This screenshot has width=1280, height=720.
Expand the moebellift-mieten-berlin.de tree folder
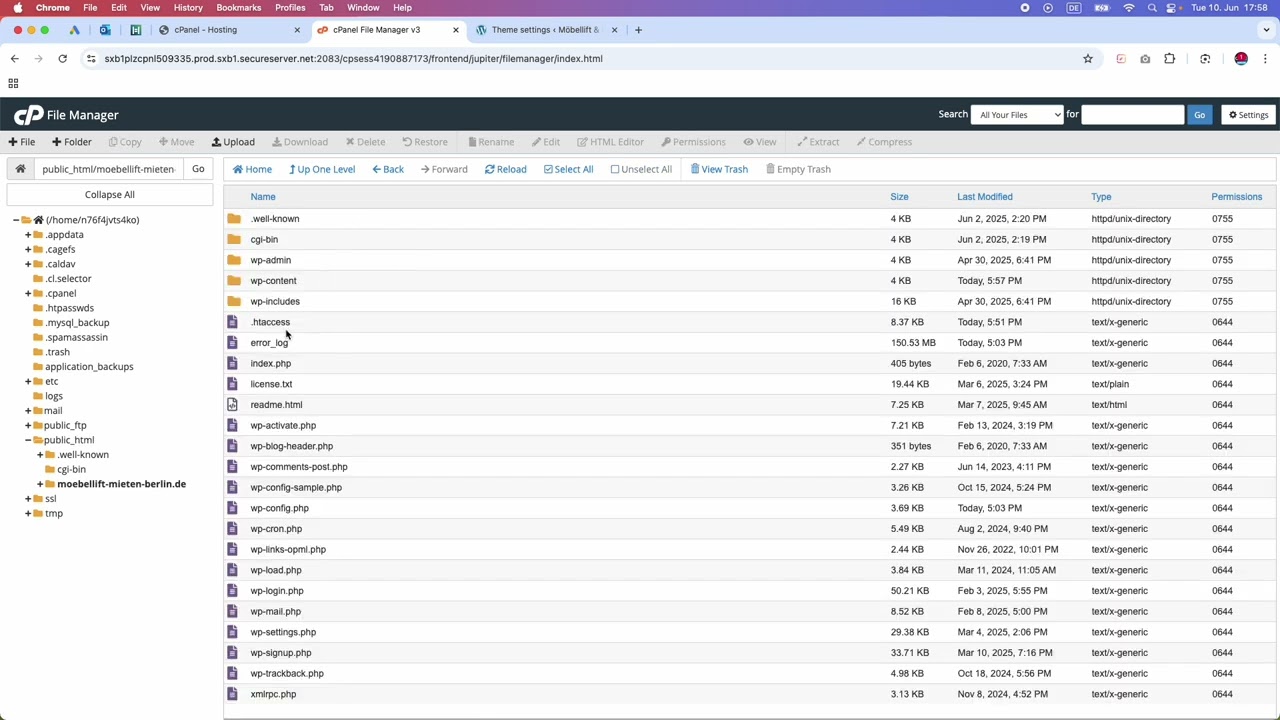coord(40,484)
